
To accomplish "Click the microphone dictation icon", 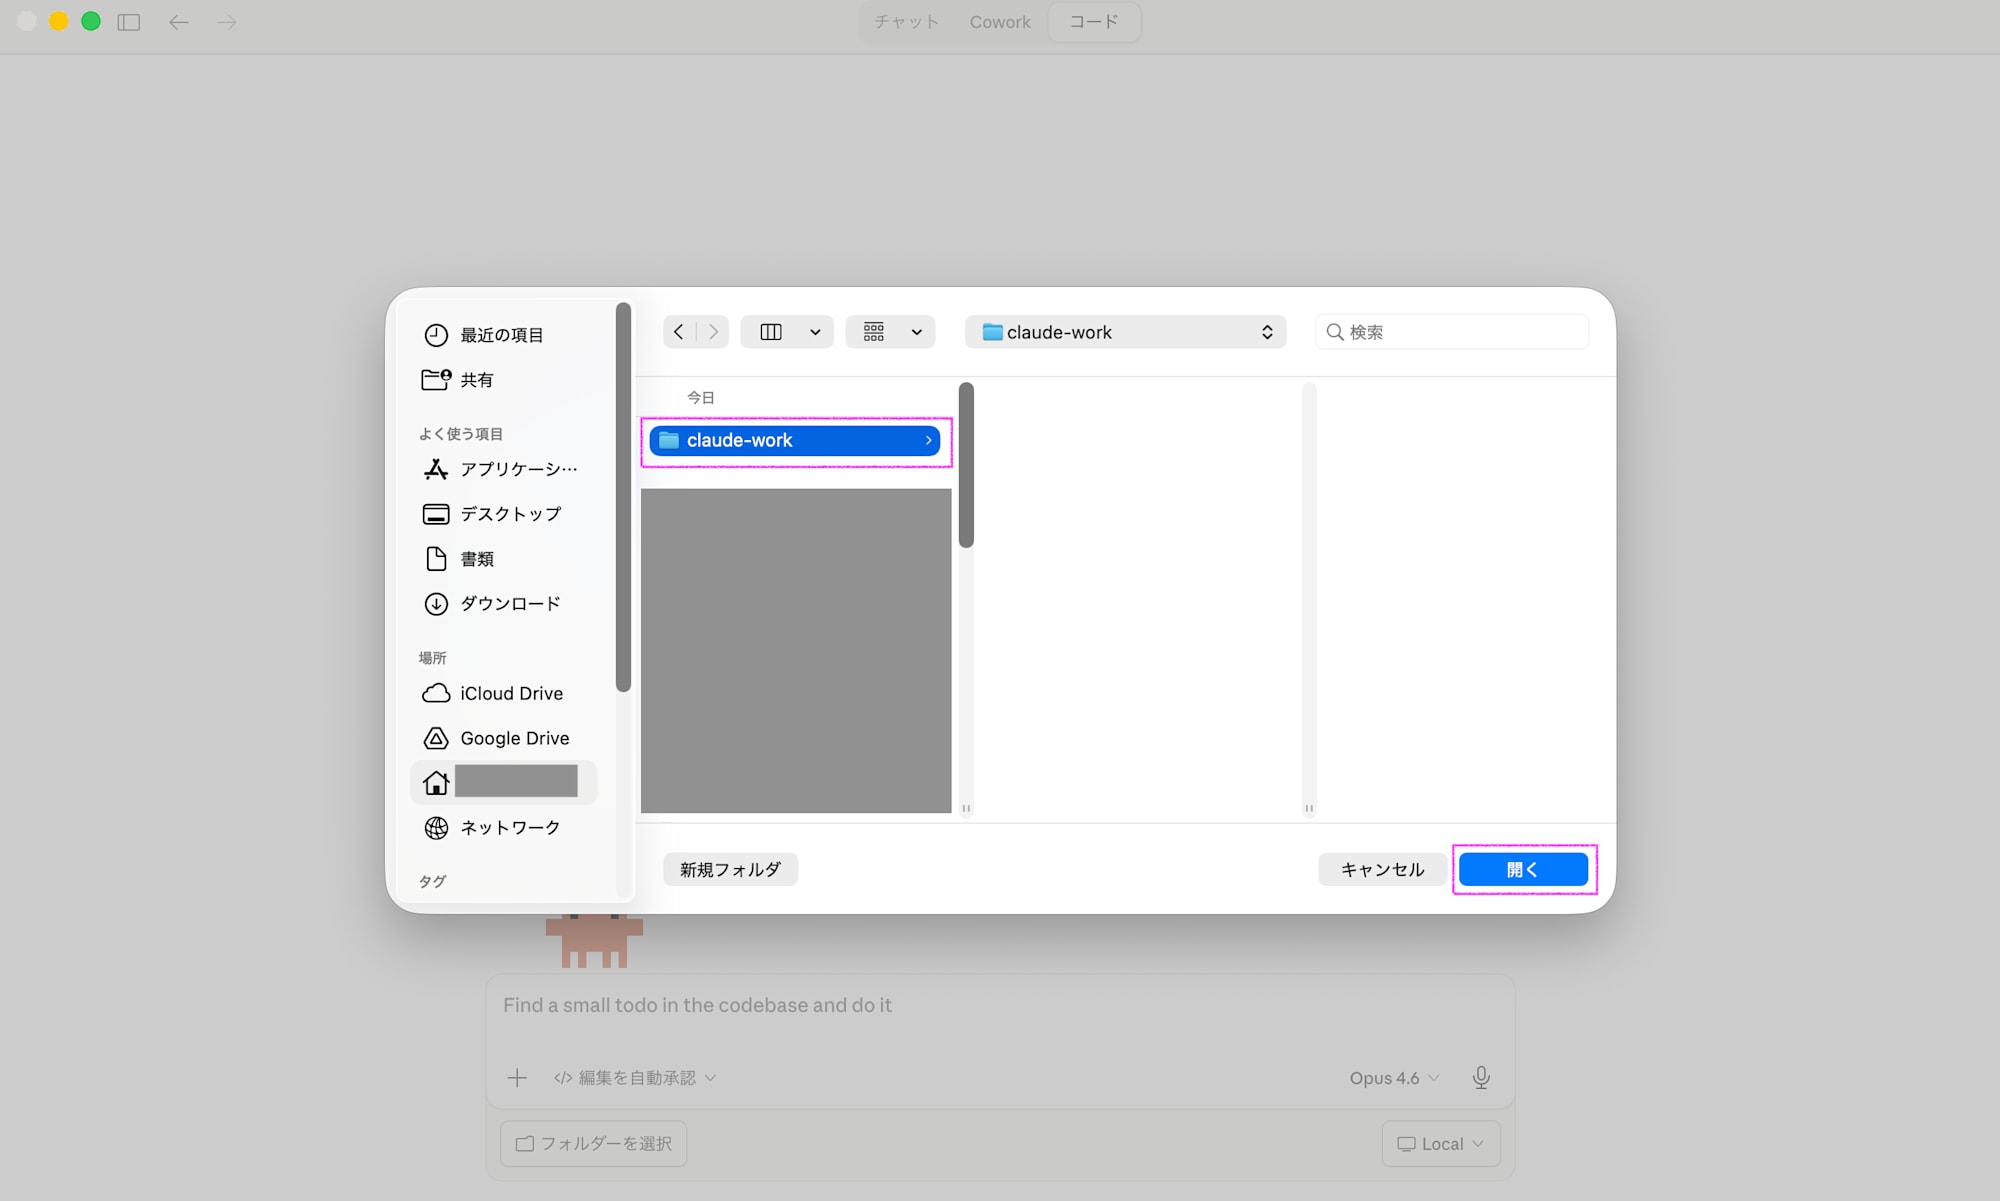I will (x=1481, y=1077).
